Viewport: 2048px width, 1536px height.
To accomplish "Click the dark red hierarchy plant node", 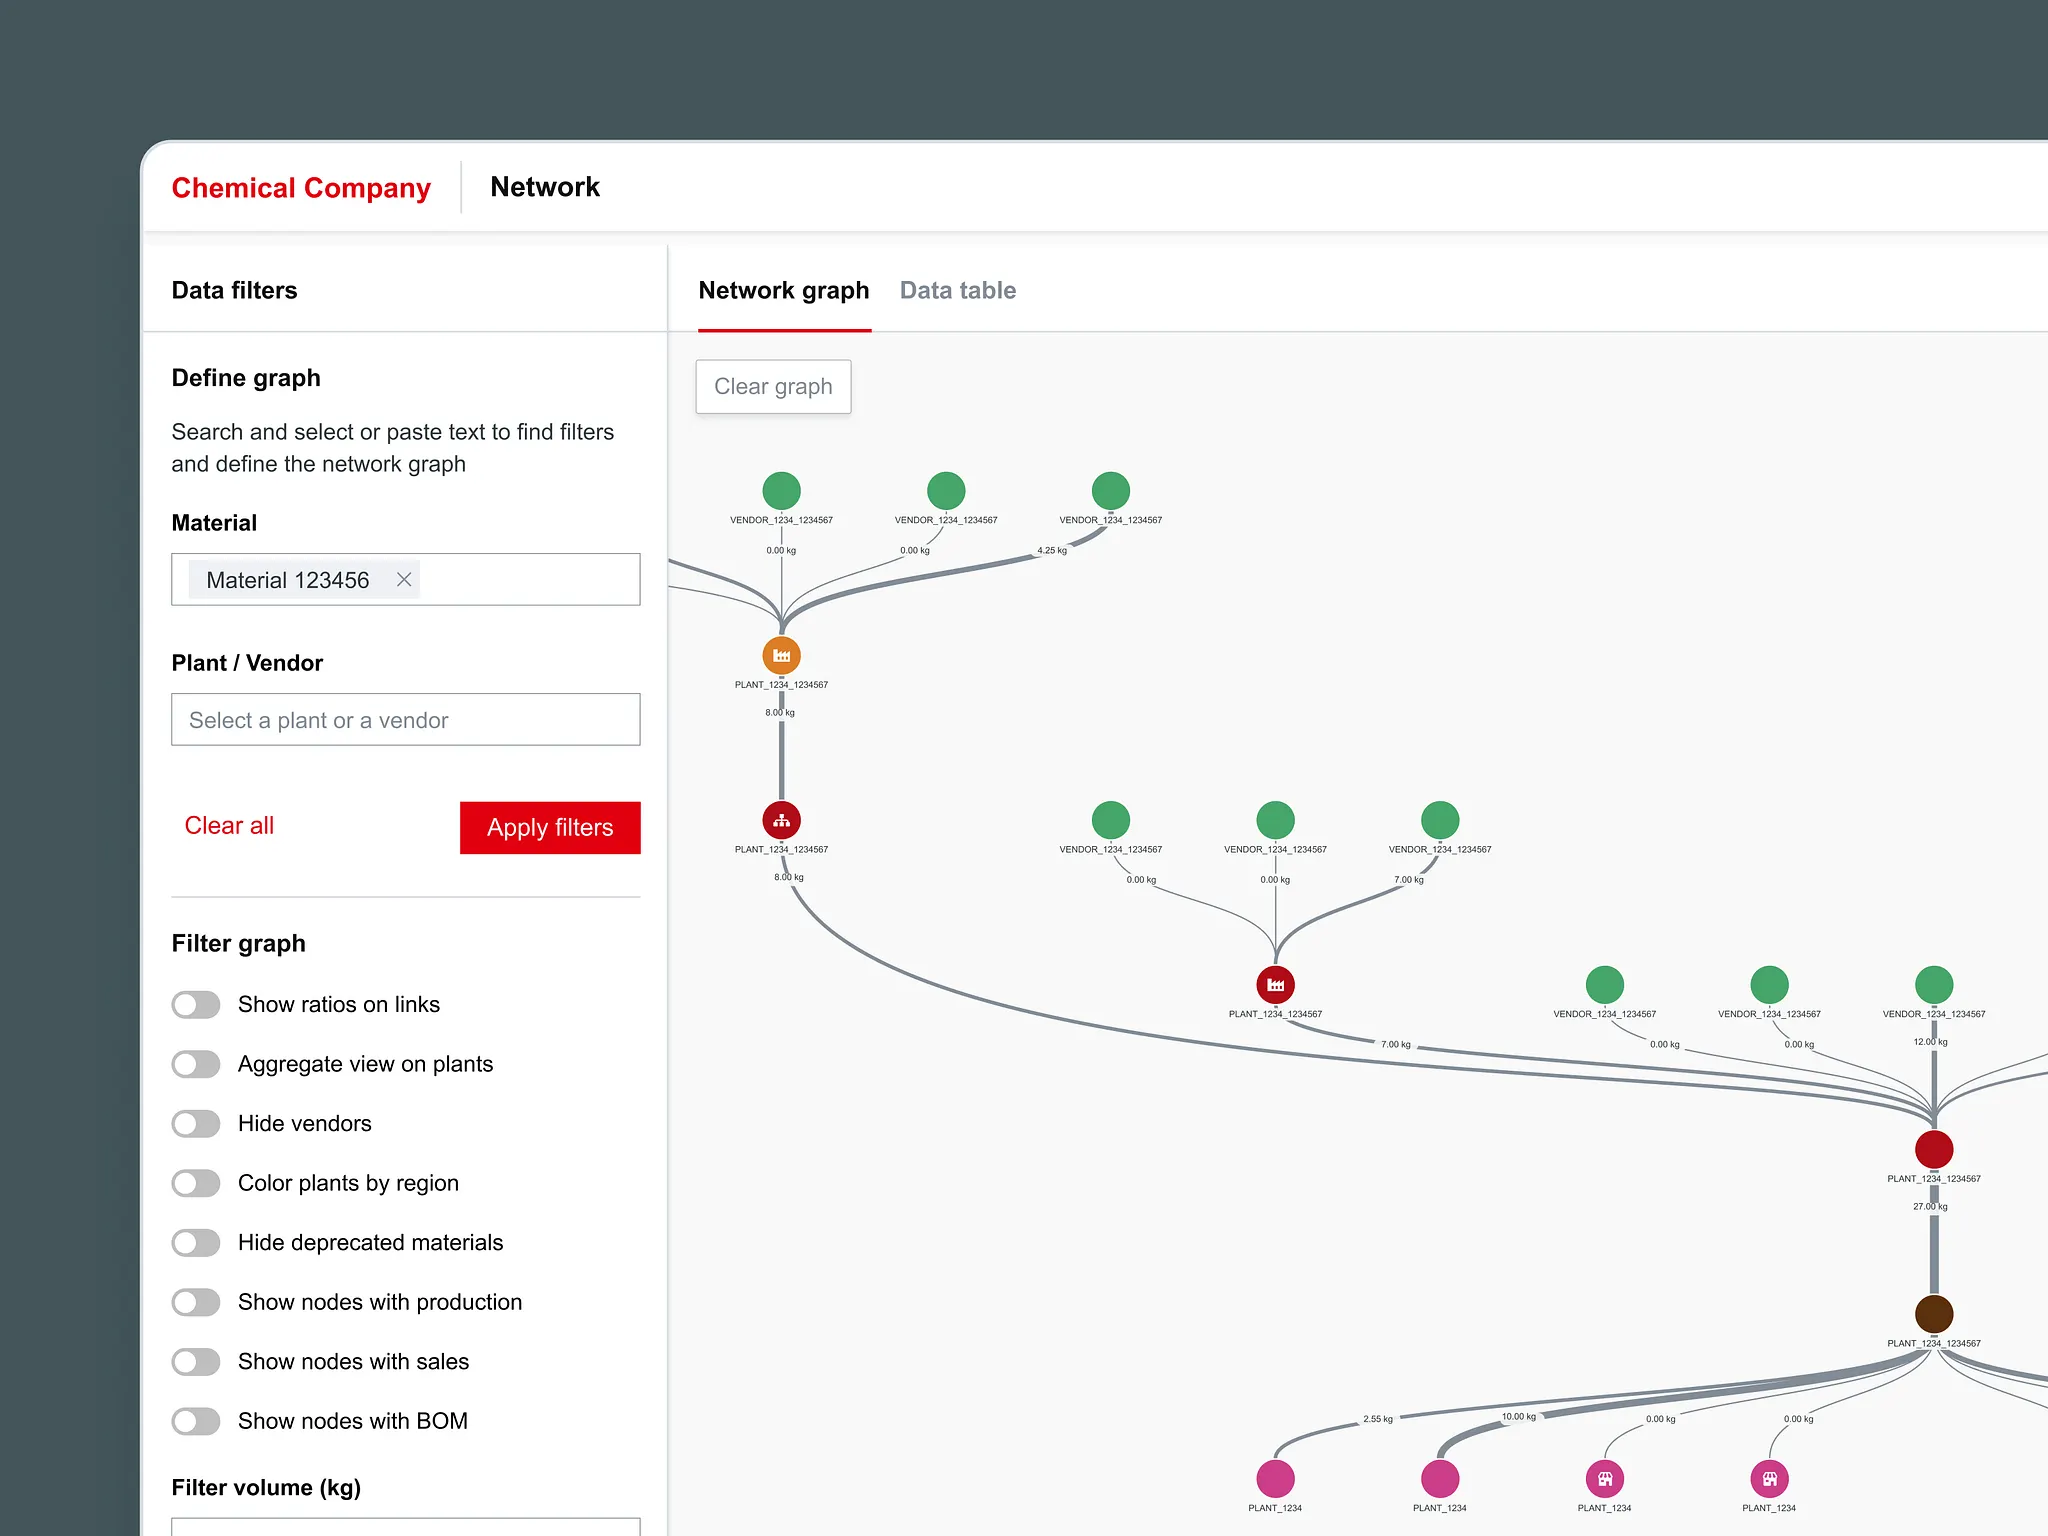I will click(781, 820).
